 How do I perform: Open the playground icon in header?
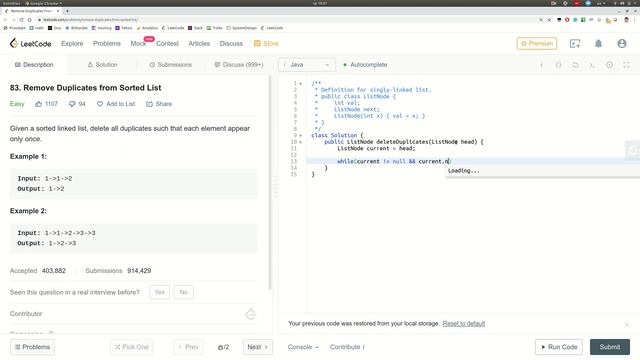[x=575, y=43]
